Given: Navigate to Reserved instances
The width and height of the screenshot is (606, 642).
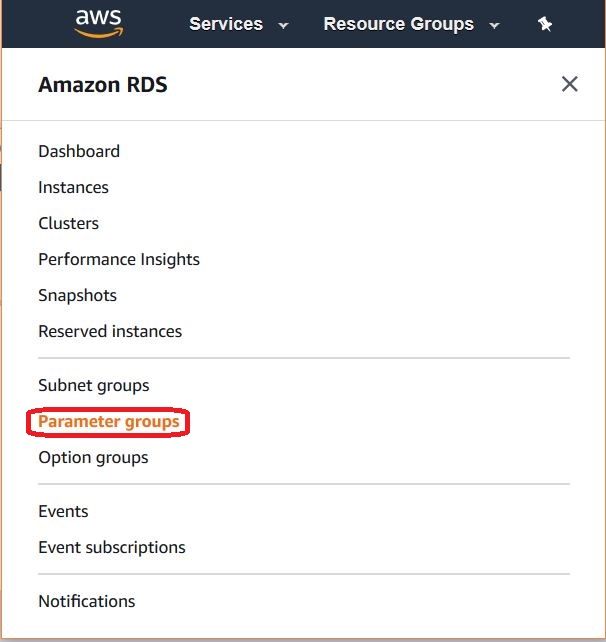Looking at the screenshot, I should (x=110, y=331).
